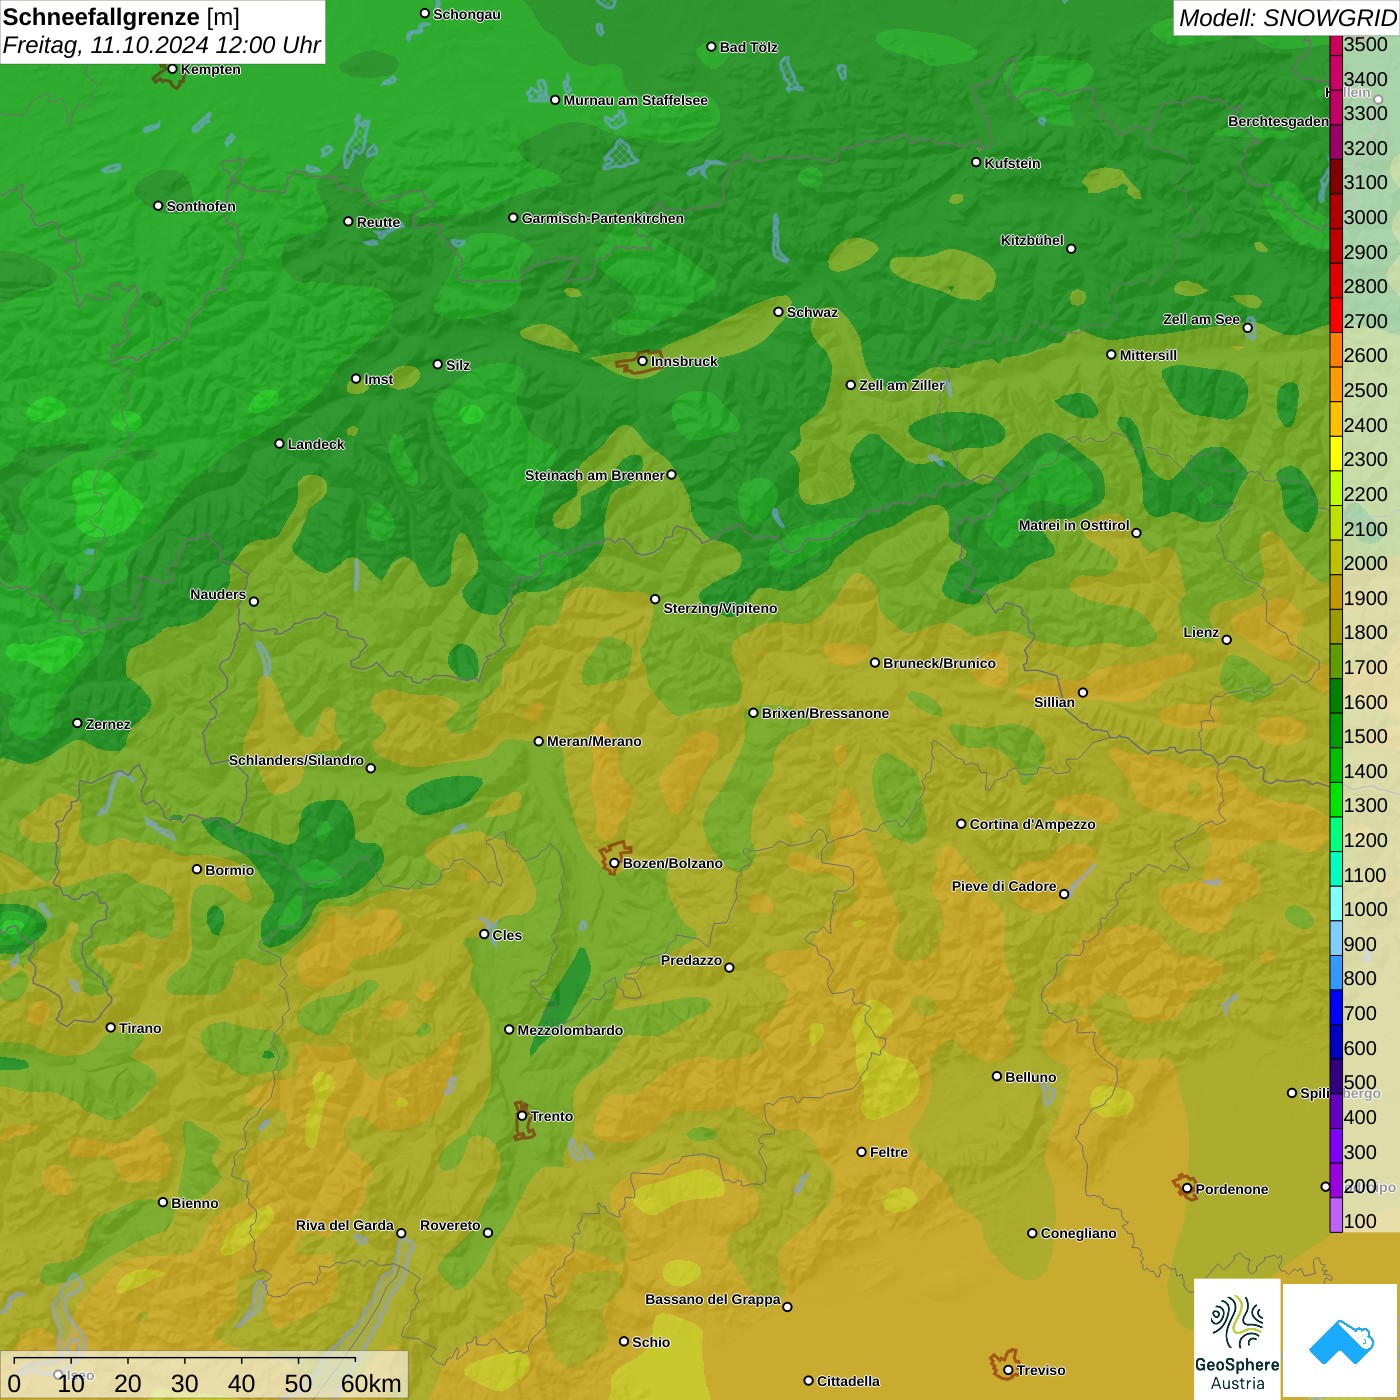Click the Reutte label

pyautogui.click(x=379, y=222)
